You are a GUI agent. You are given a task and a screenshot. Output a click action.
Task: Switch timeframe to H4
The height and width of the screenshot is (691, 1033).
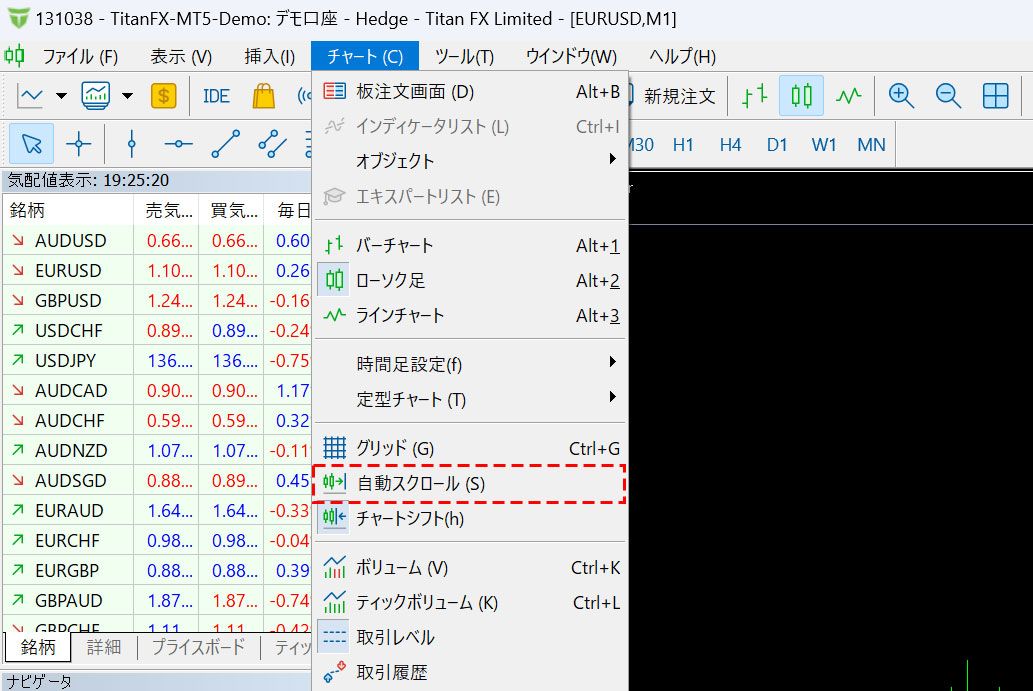[730, 145]
